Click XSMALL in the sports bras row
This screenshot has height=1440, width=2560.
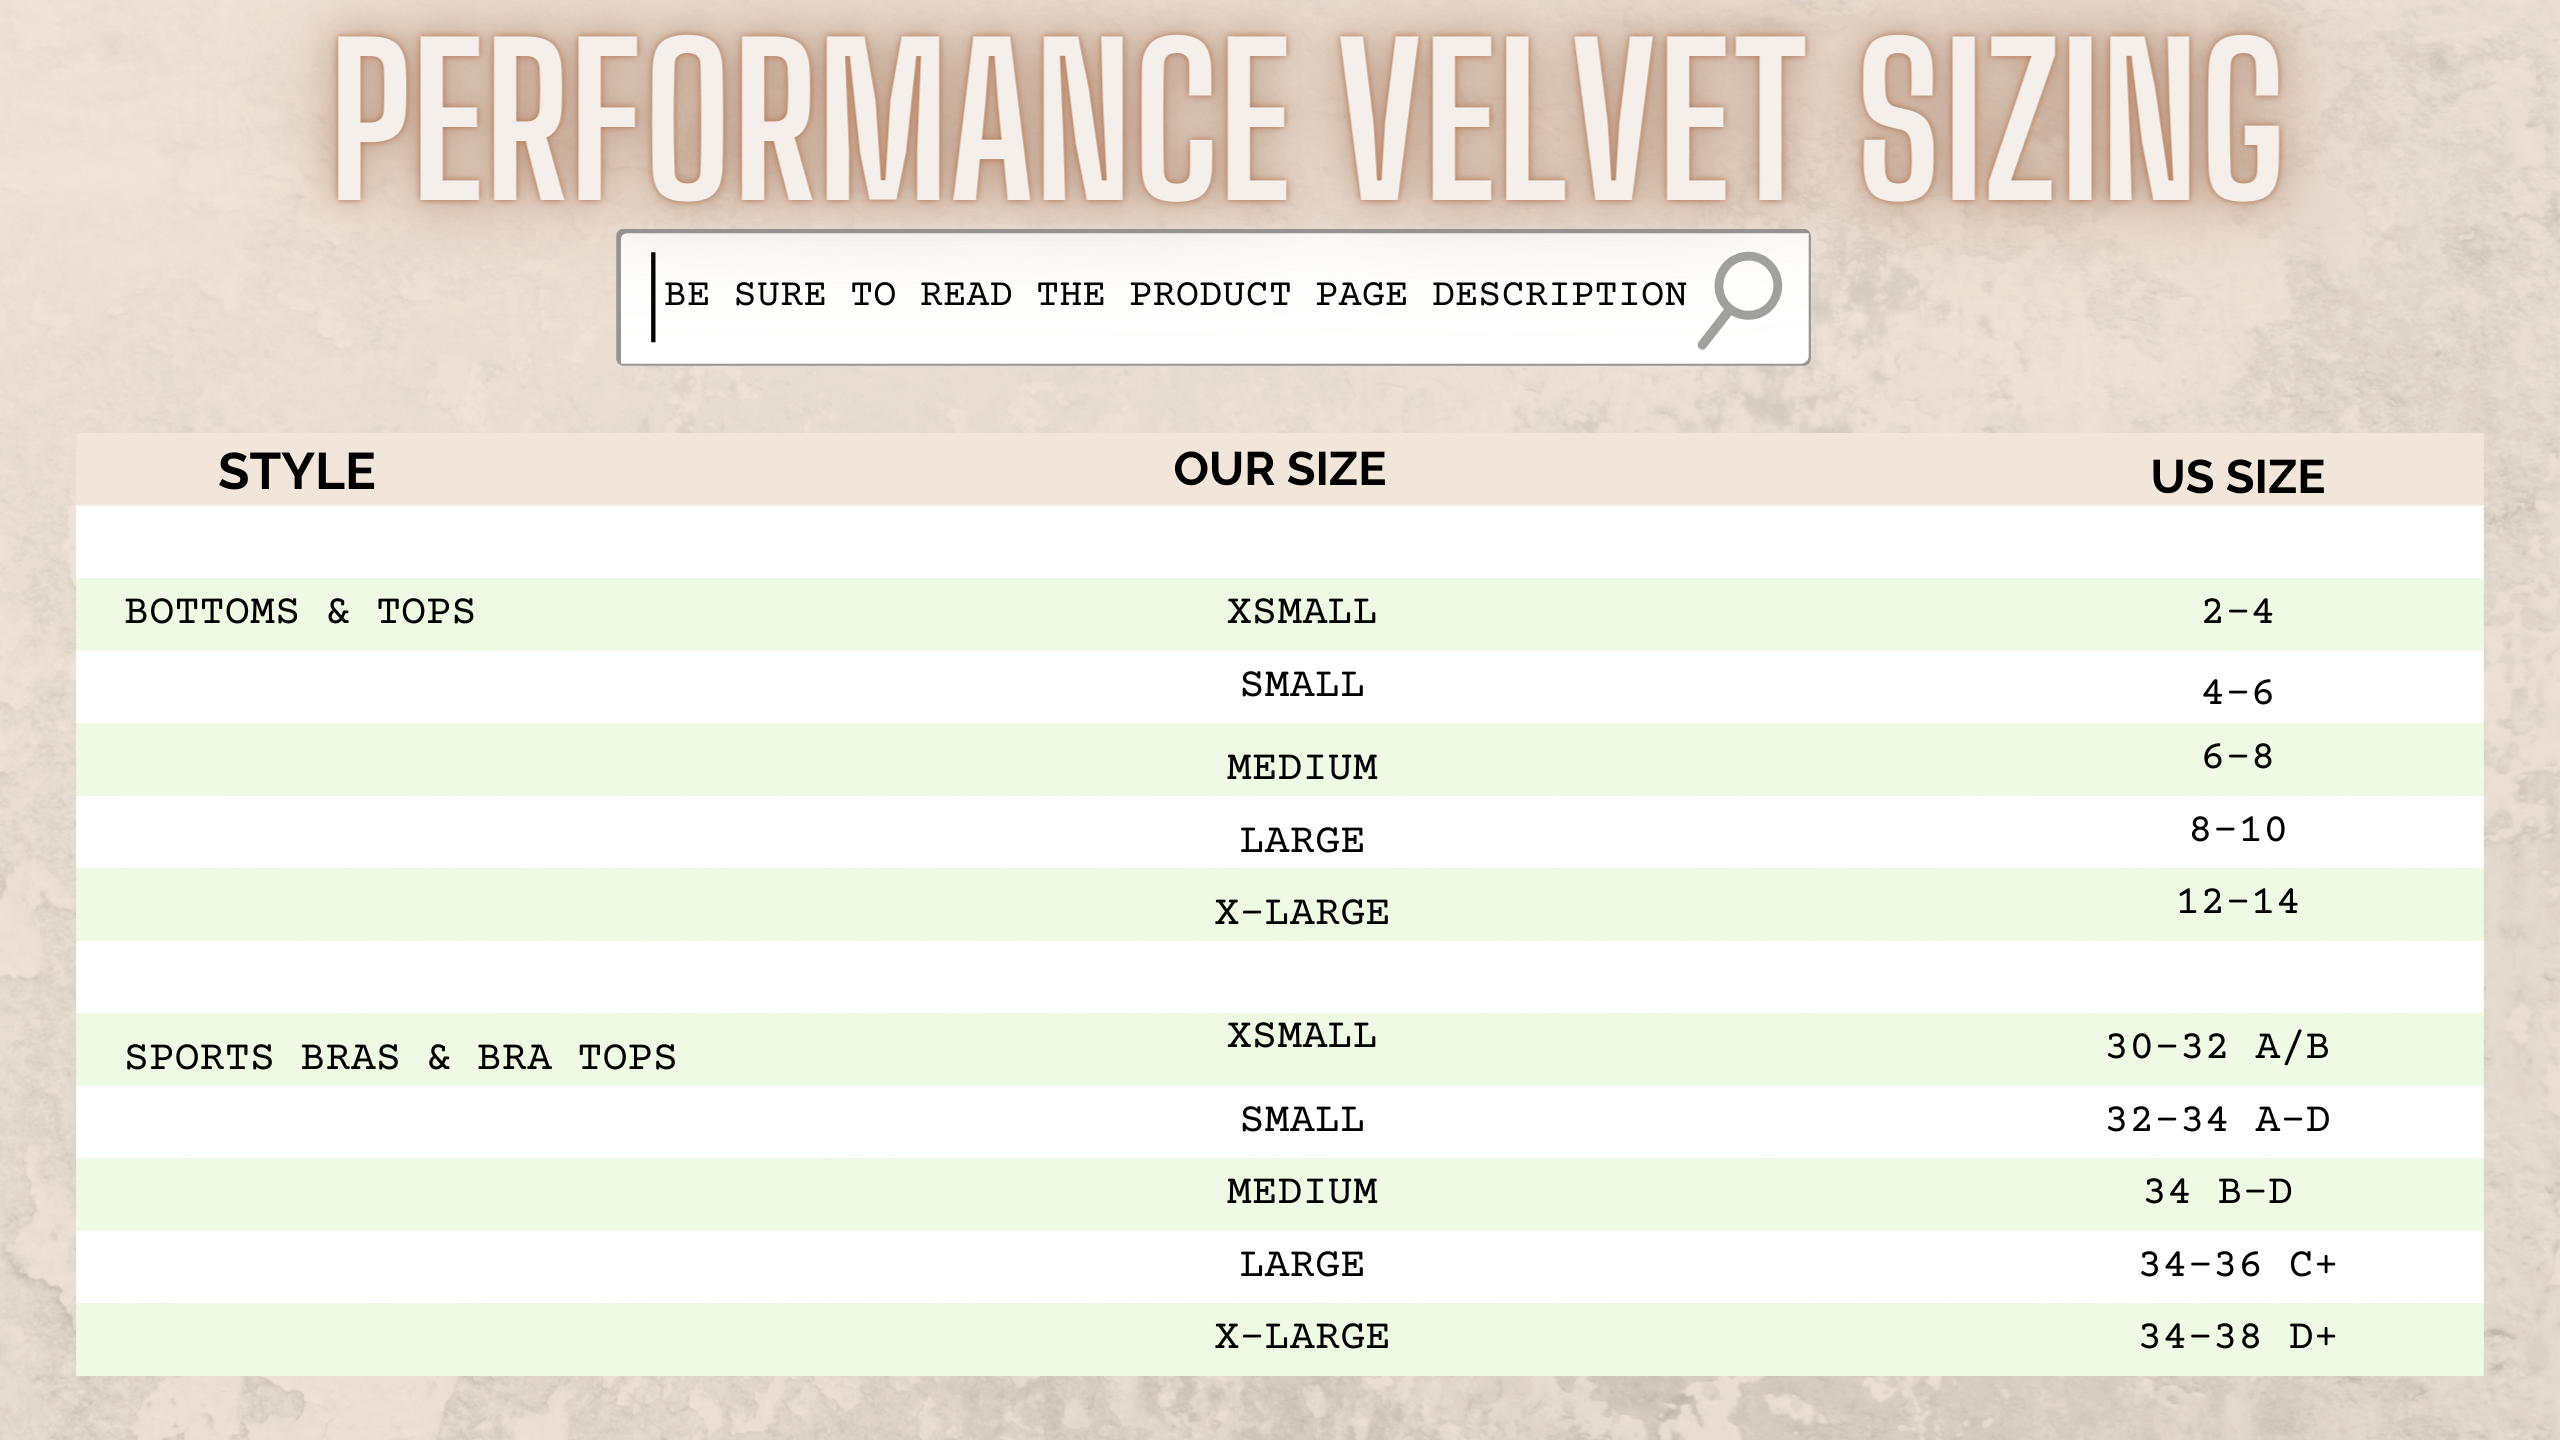pos(1302,1036)
